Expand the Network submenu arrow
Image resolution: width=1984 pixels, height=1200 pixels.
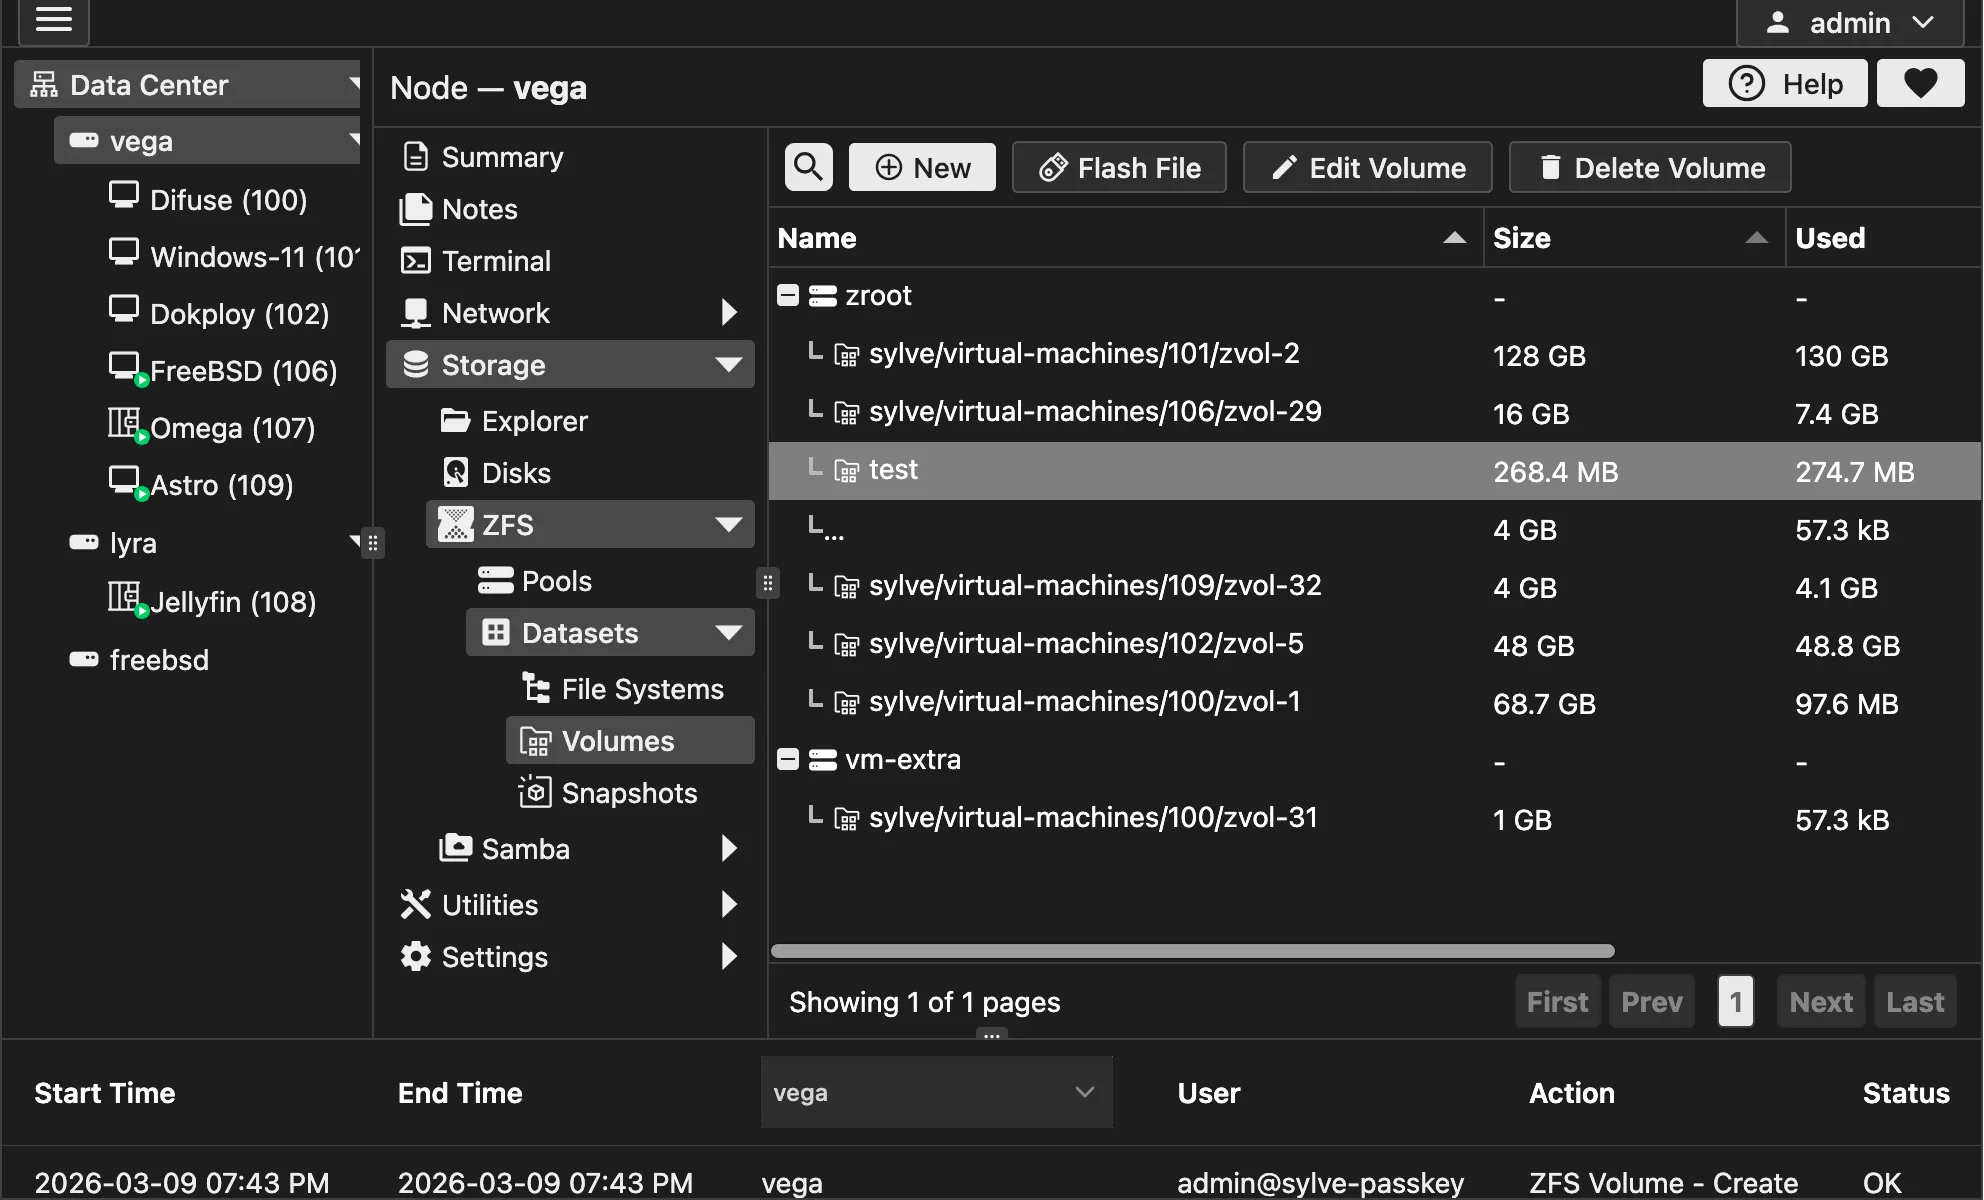[729, 313]
